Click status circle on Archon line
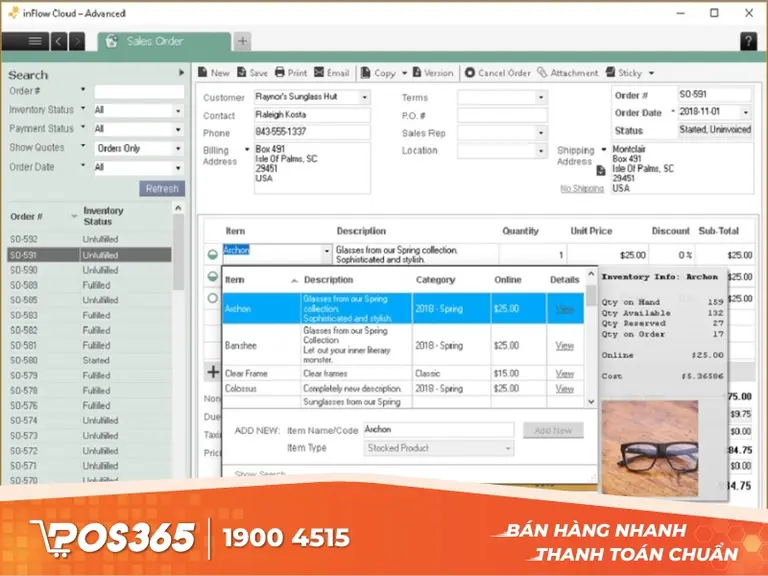This screenshot has height=576, width=768. pos(213,254)
